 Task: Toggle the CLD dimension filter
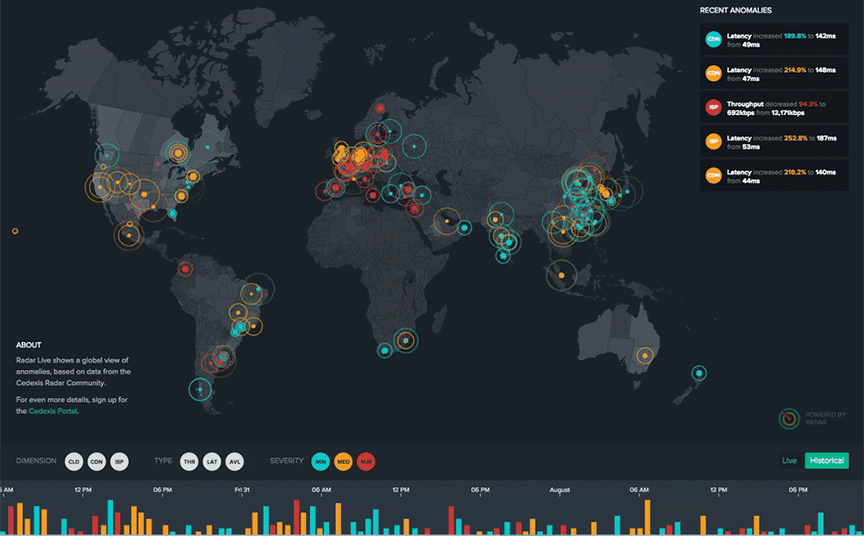point(74,462)
